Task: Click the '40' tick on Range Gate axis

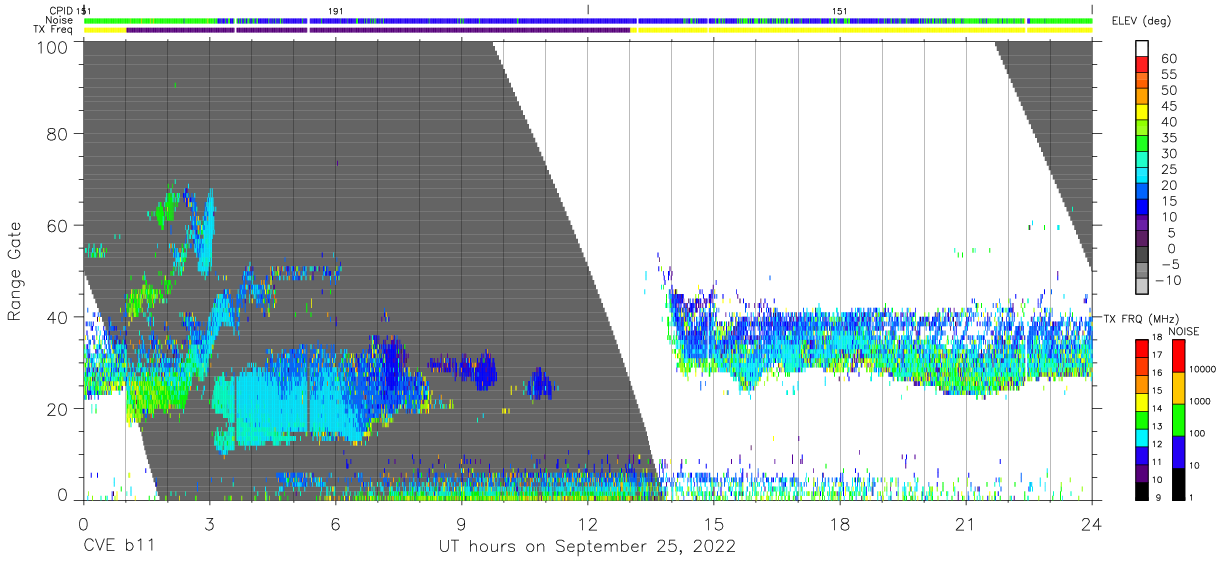Action: point(57,317)
